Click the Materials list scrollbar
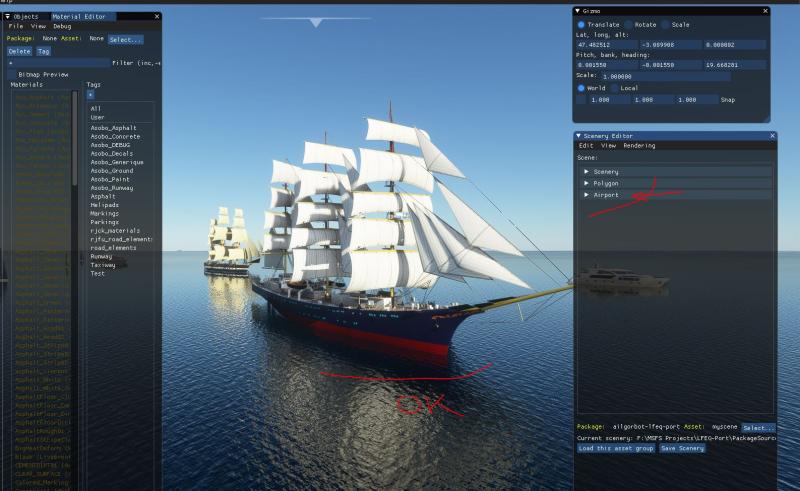Screen dimensions: 800x491 [x=74, y=138]
